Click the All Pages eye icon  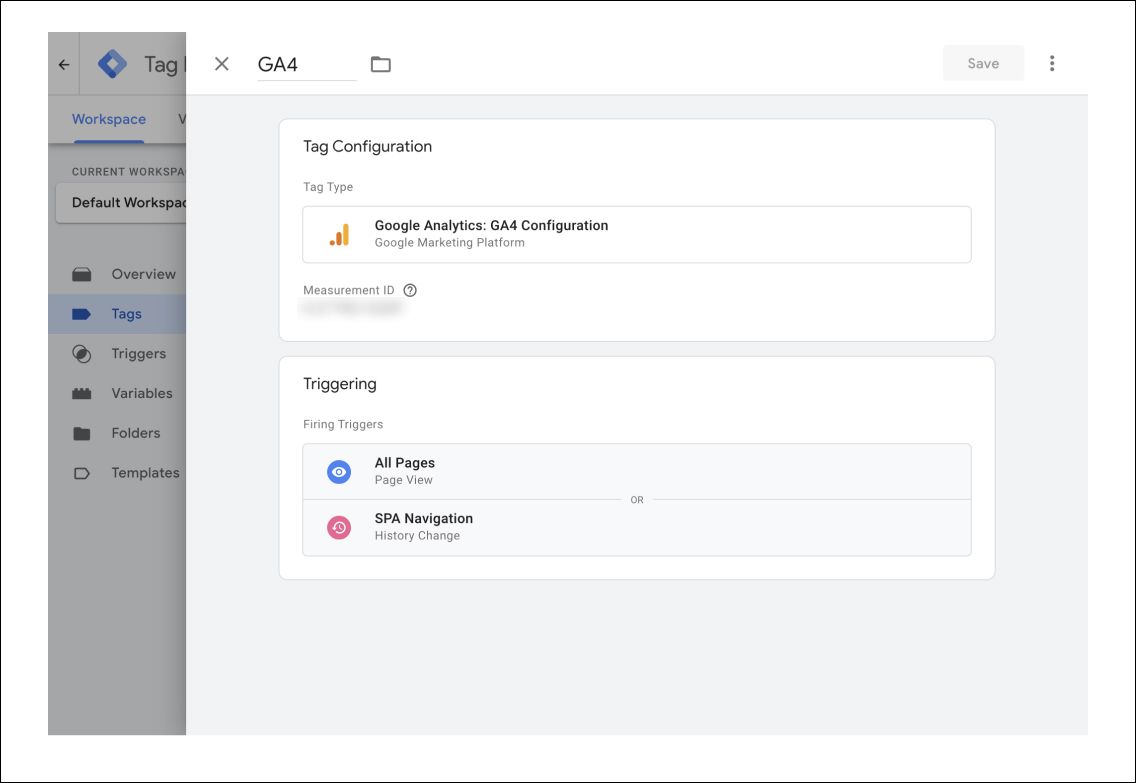point(338,472)
